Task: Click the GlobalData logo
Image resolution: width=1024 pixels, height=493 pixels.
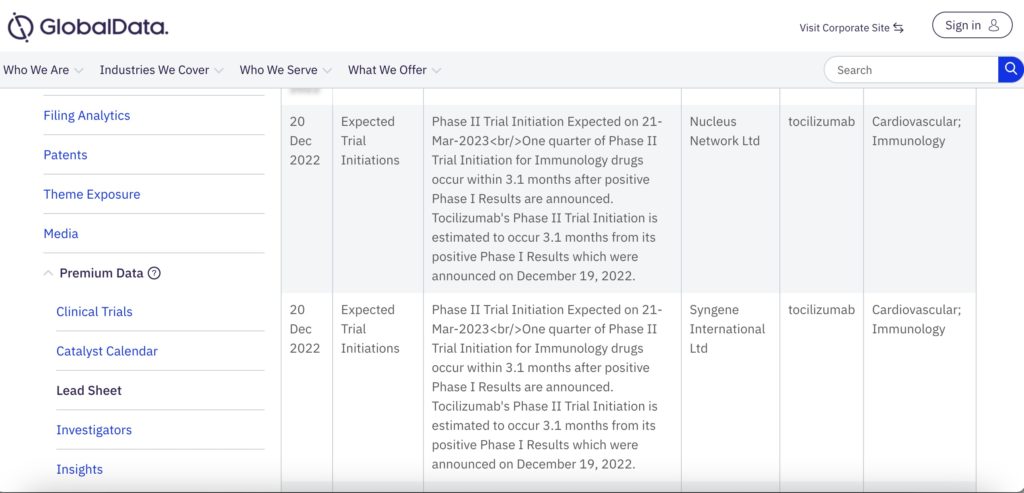Action: coord(88,27)
